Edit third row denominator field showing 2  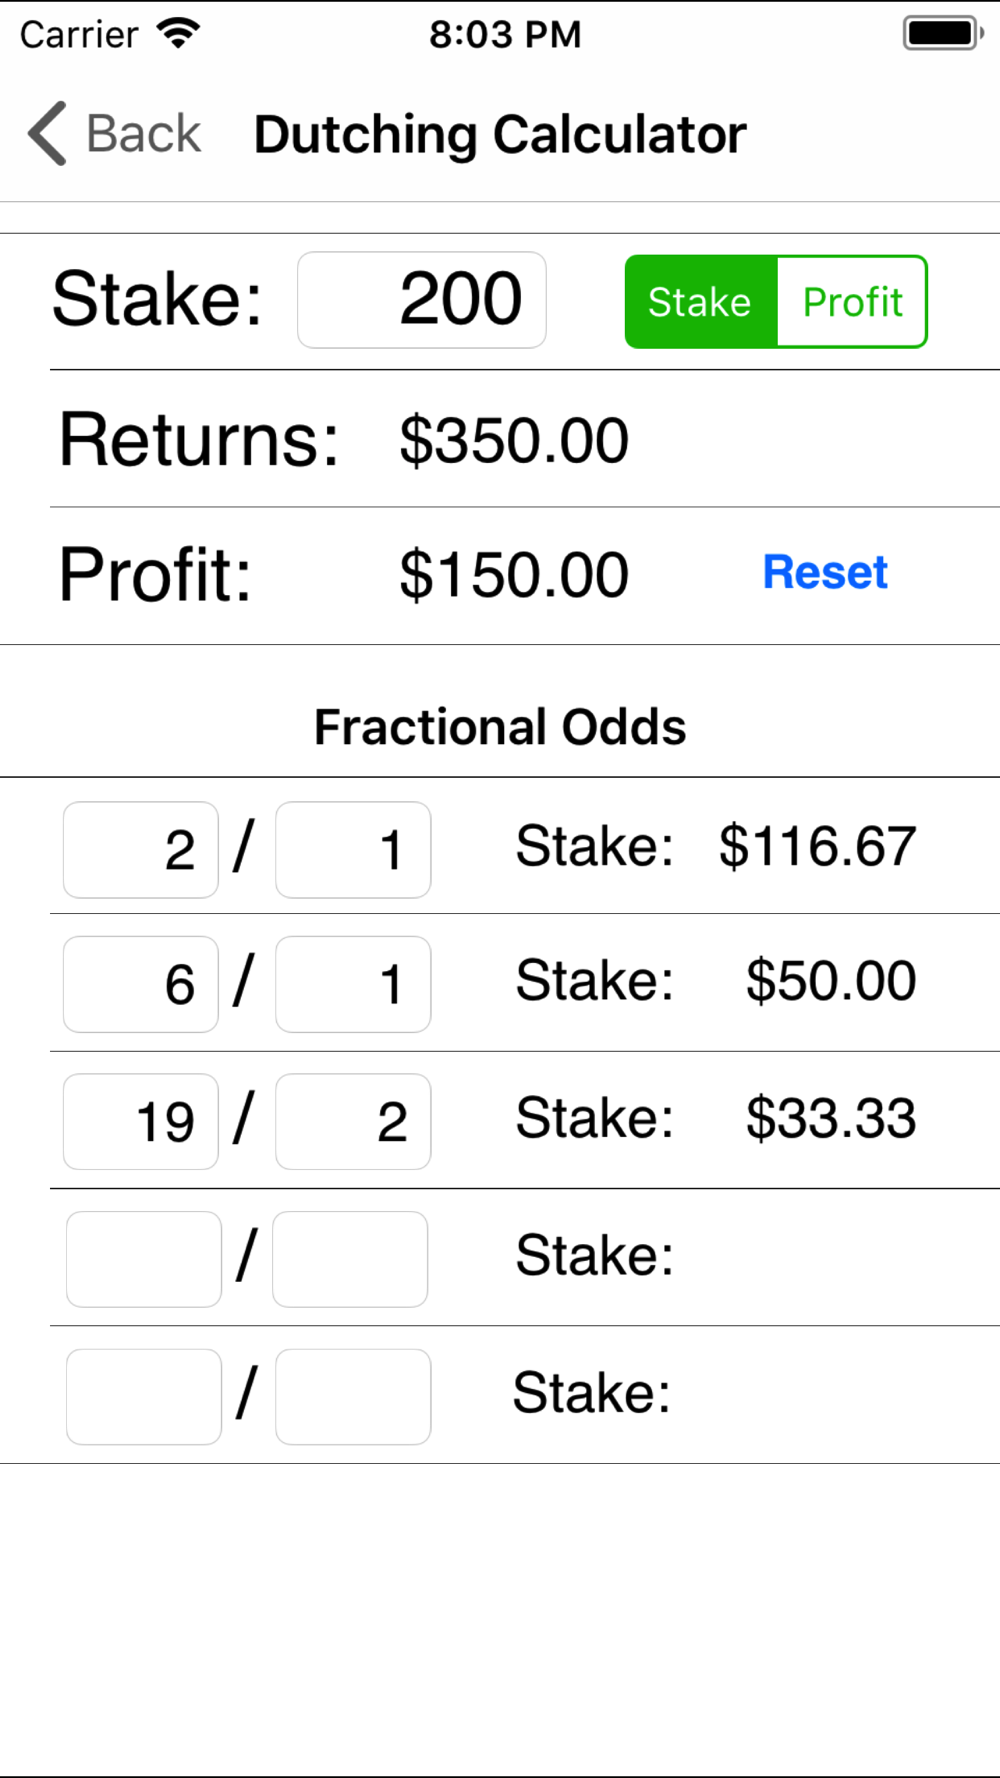click(353, 1122)
